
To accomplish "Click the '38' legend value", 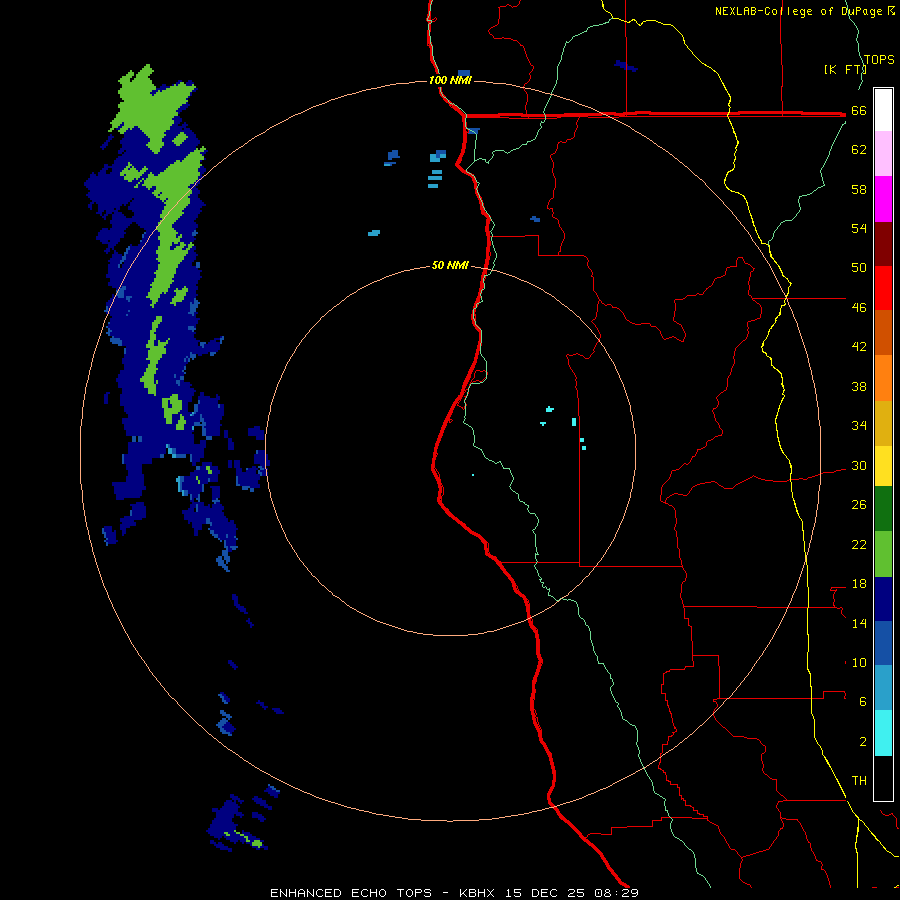I will pyautogui.click(x=859, y=386).
